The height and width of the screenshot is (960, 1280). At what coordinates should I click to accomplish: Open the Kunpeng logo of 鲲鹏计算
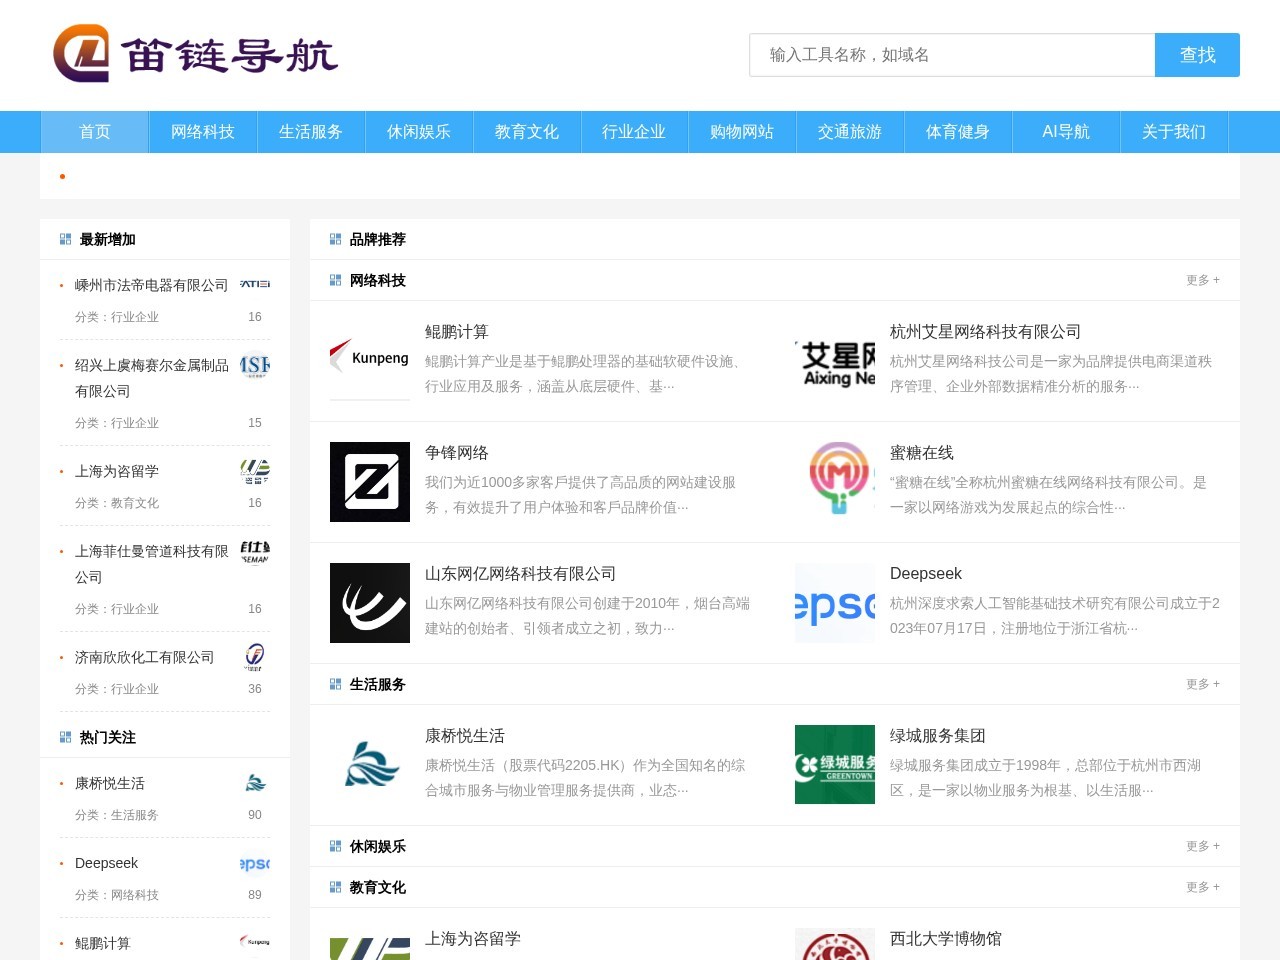370,361
